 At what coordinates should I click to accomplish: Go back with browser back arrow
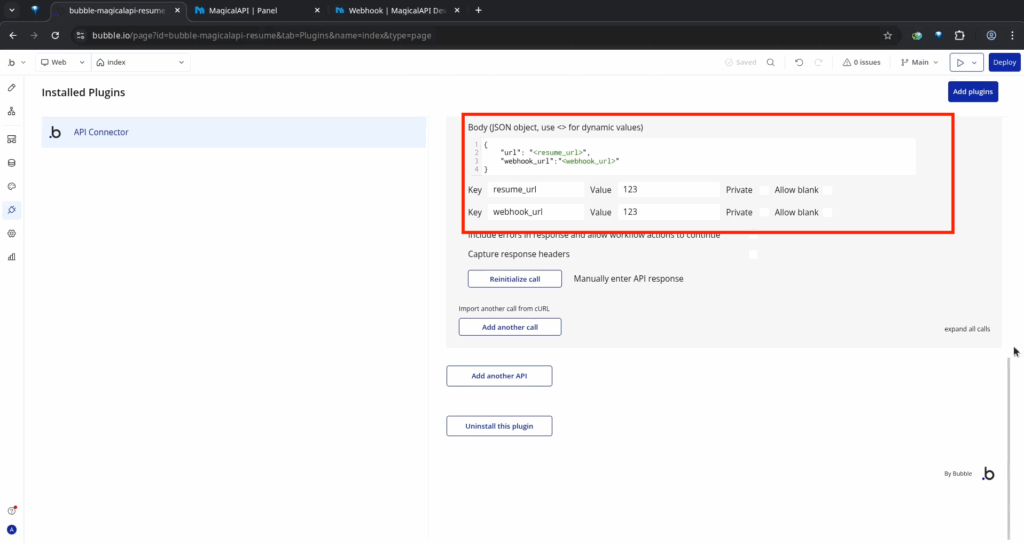pos(13,35)
